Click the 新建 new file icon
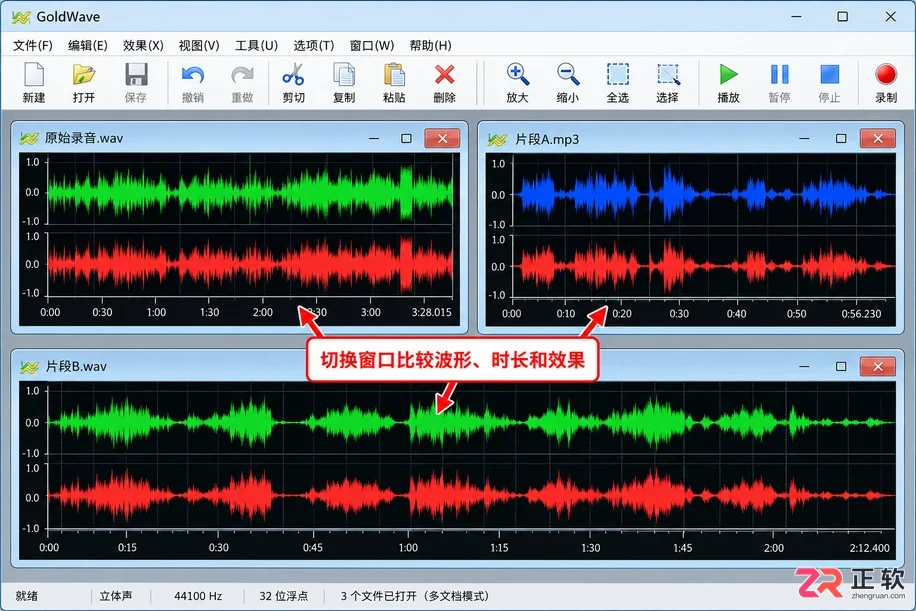 click(x=34, y=75)
